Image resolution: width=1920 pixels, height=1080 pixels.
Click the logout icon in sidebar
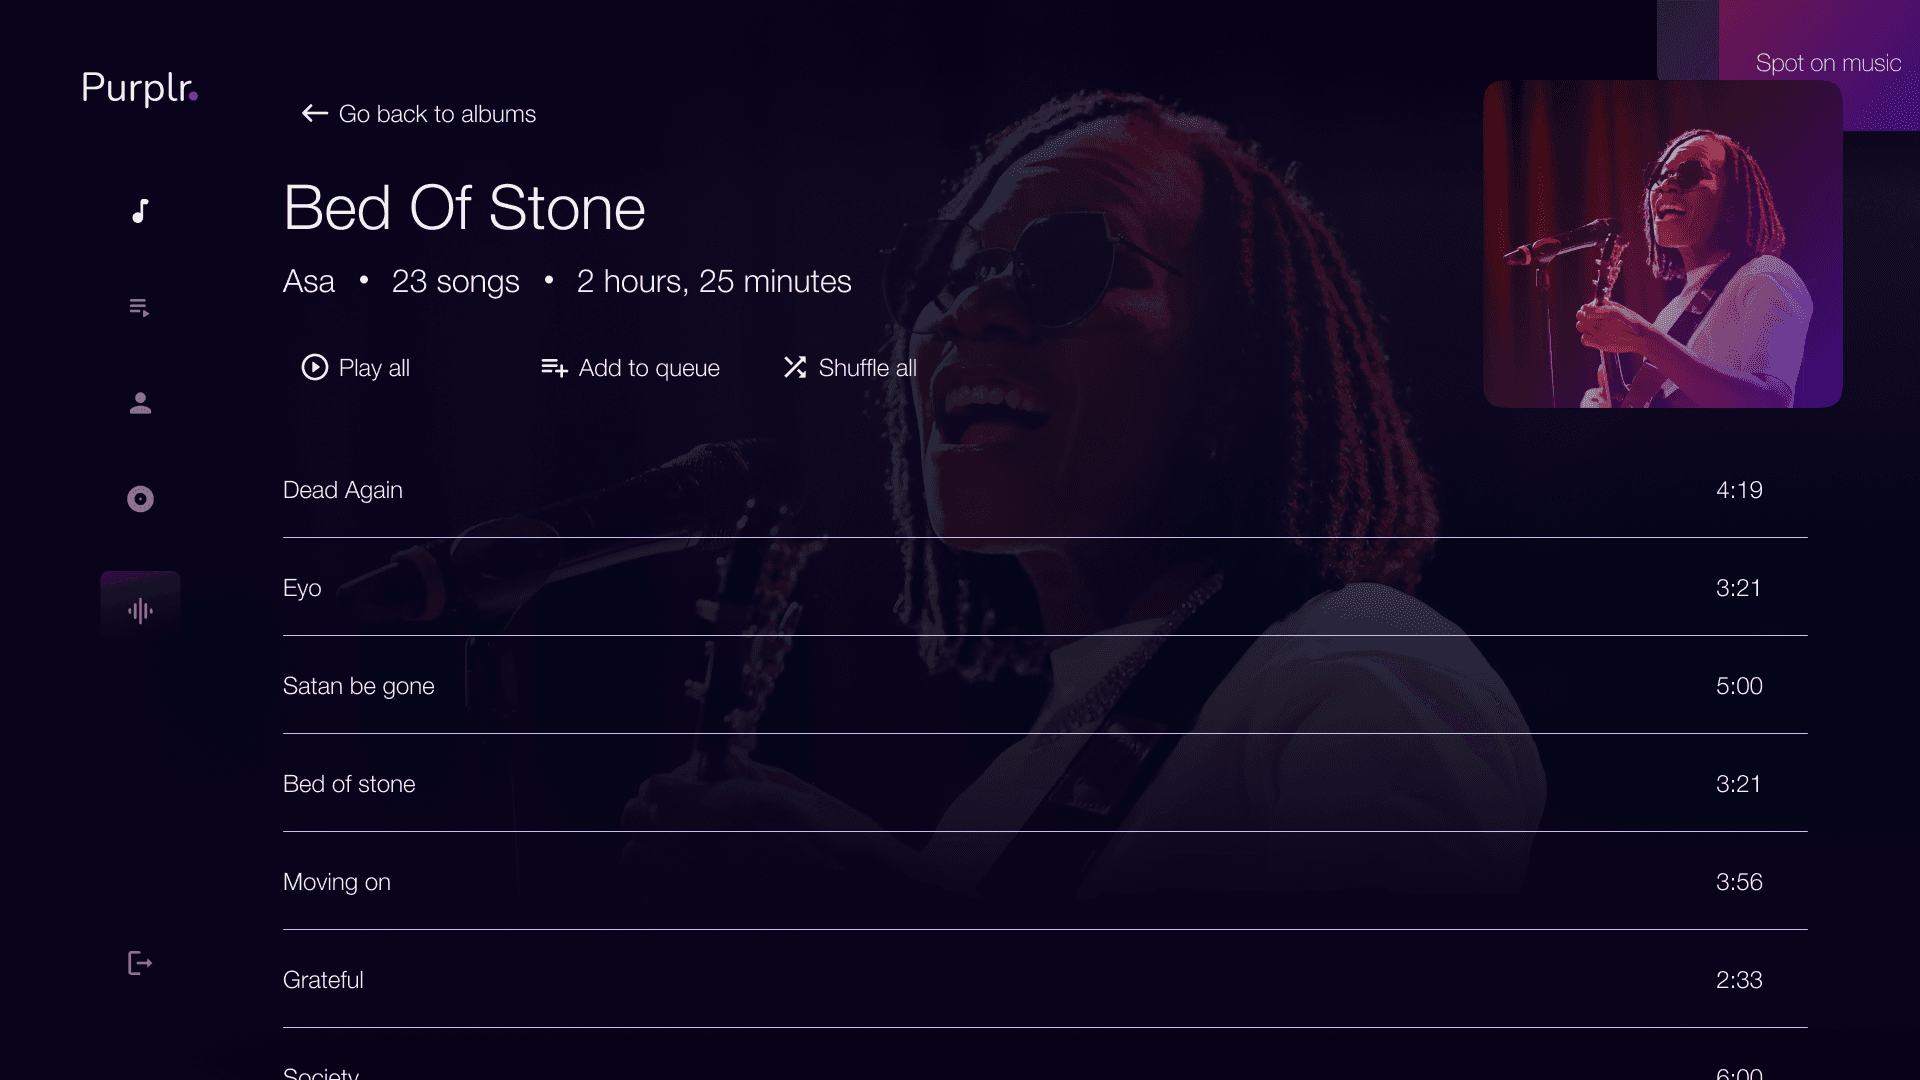click(x=140, y=963)
